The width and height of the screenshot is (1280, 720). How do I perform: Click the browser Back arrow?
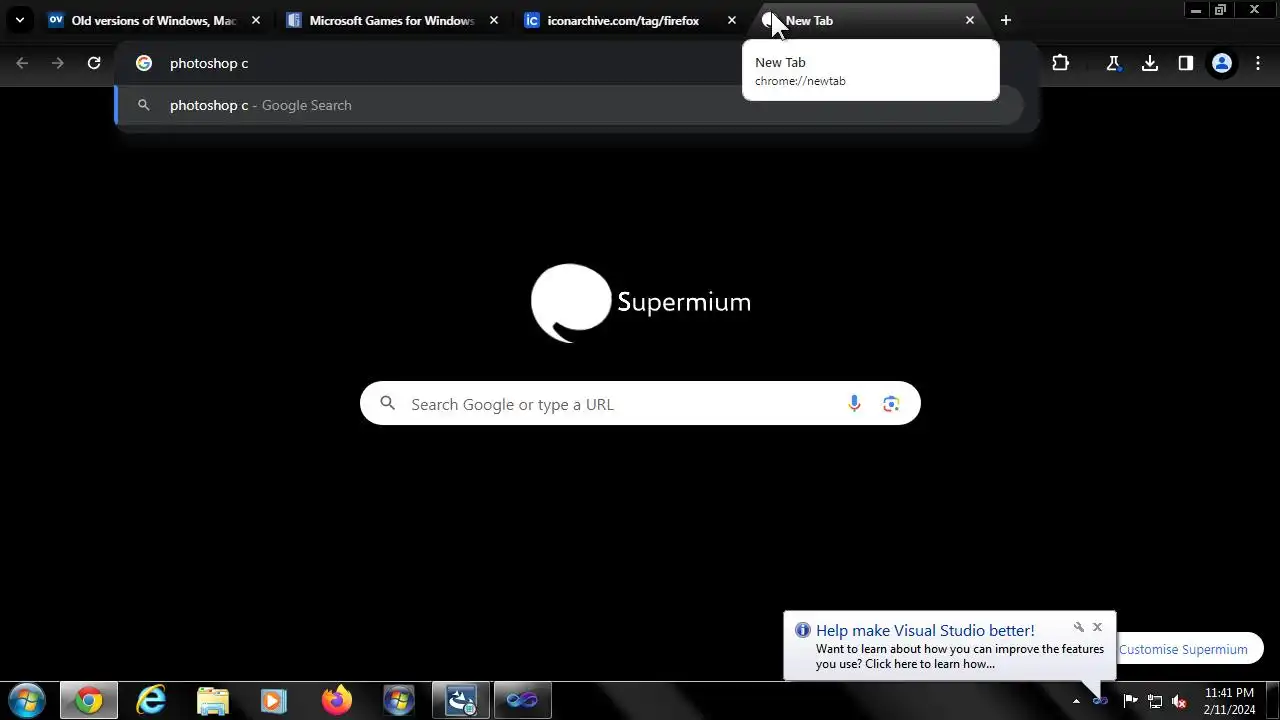22,63
